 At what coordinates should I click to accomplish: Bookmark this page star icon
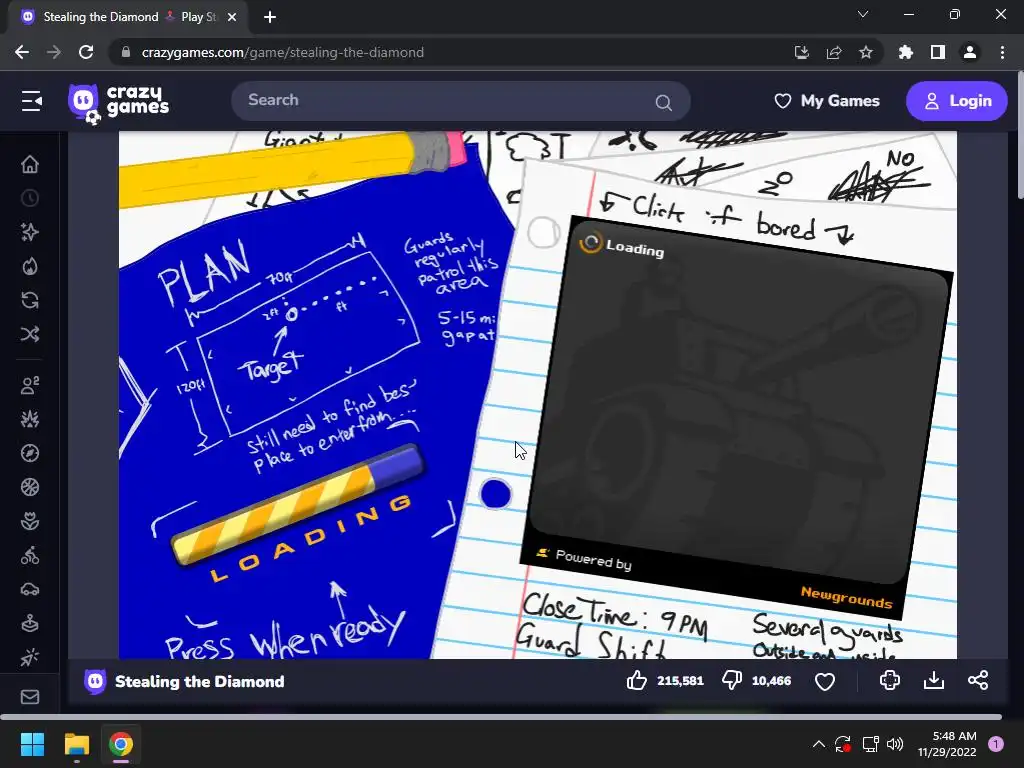click(866, 52)
